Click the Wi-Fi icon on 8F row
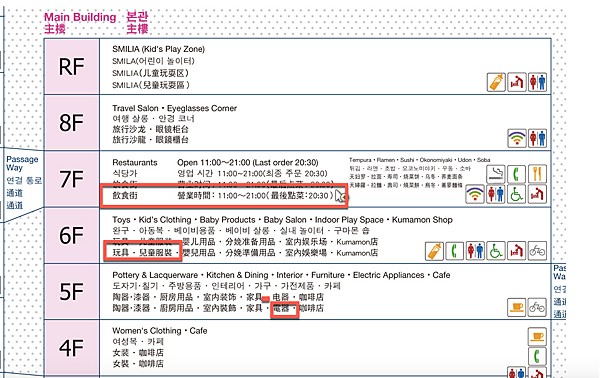This screenshot has height=378, width=600. coord(517,138)
